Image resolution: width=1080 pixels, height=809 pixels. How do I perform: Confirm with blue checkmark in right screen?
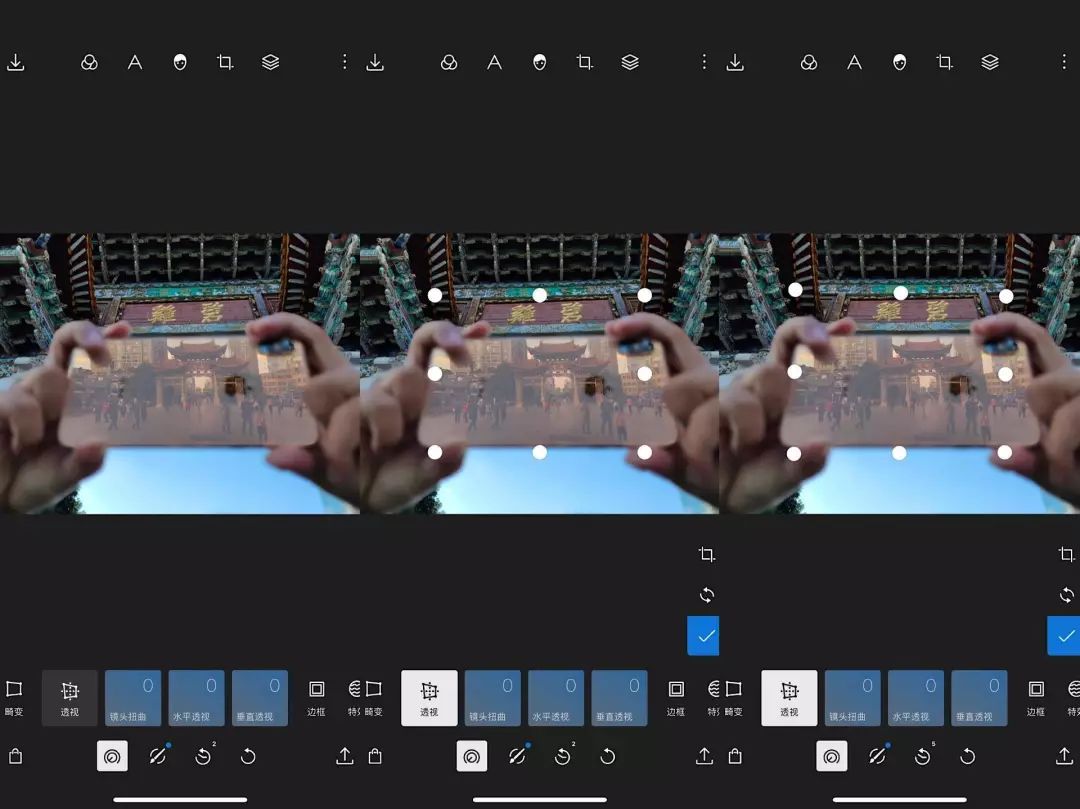pos(1063,635)
